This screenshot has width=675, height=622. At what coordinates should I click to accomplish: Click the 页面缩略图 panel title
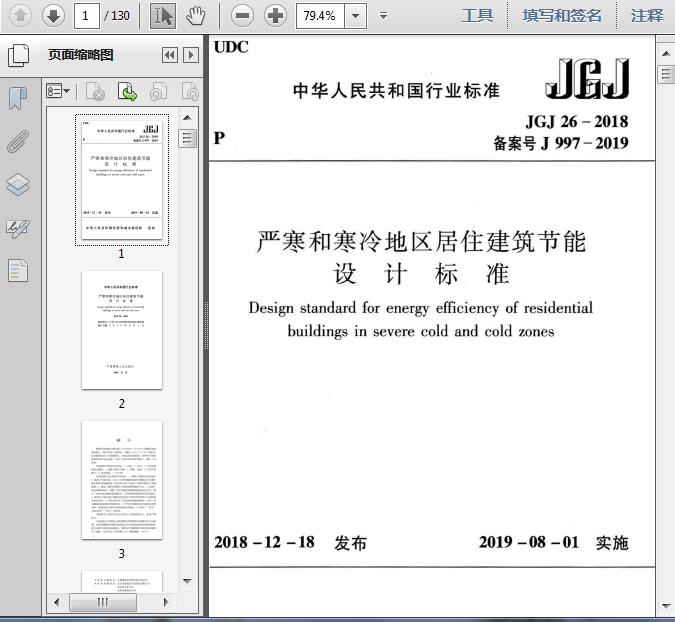(81, 55)
